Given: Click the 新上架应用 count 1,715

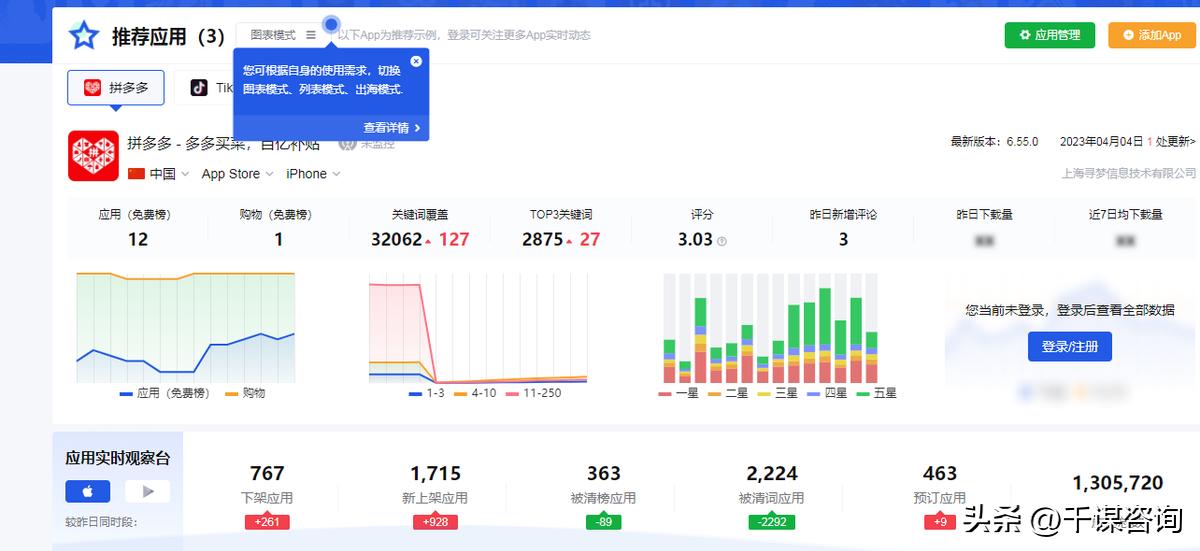Looking at the screenshot, I should click(435, 473).
